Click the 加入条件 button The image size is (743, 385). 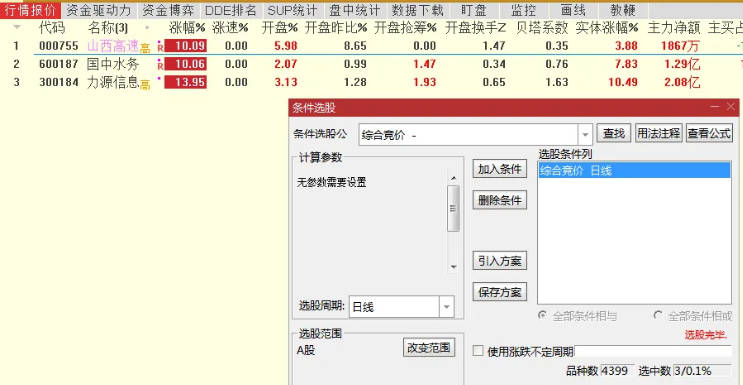499,169
